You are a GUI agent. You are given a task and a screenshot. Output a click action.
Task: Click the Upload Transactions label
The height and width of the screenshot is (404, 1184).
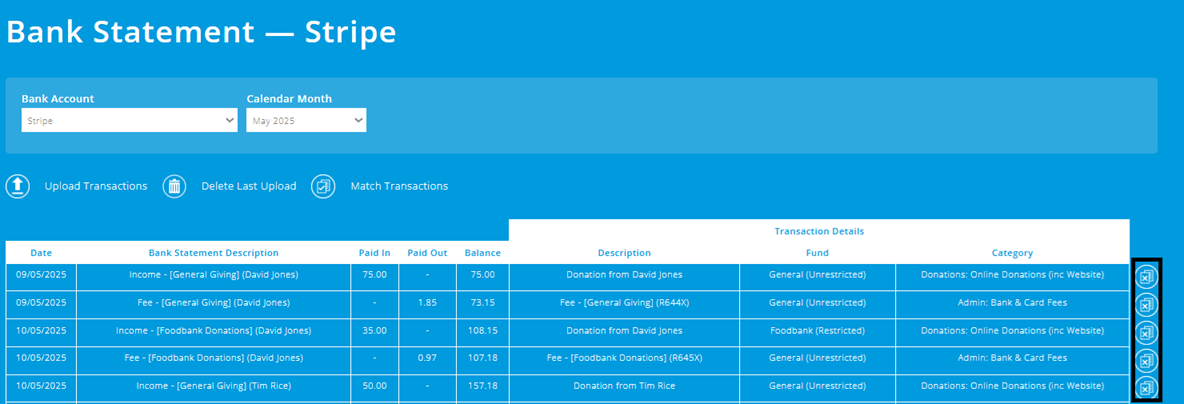click(x=96, y=186)
